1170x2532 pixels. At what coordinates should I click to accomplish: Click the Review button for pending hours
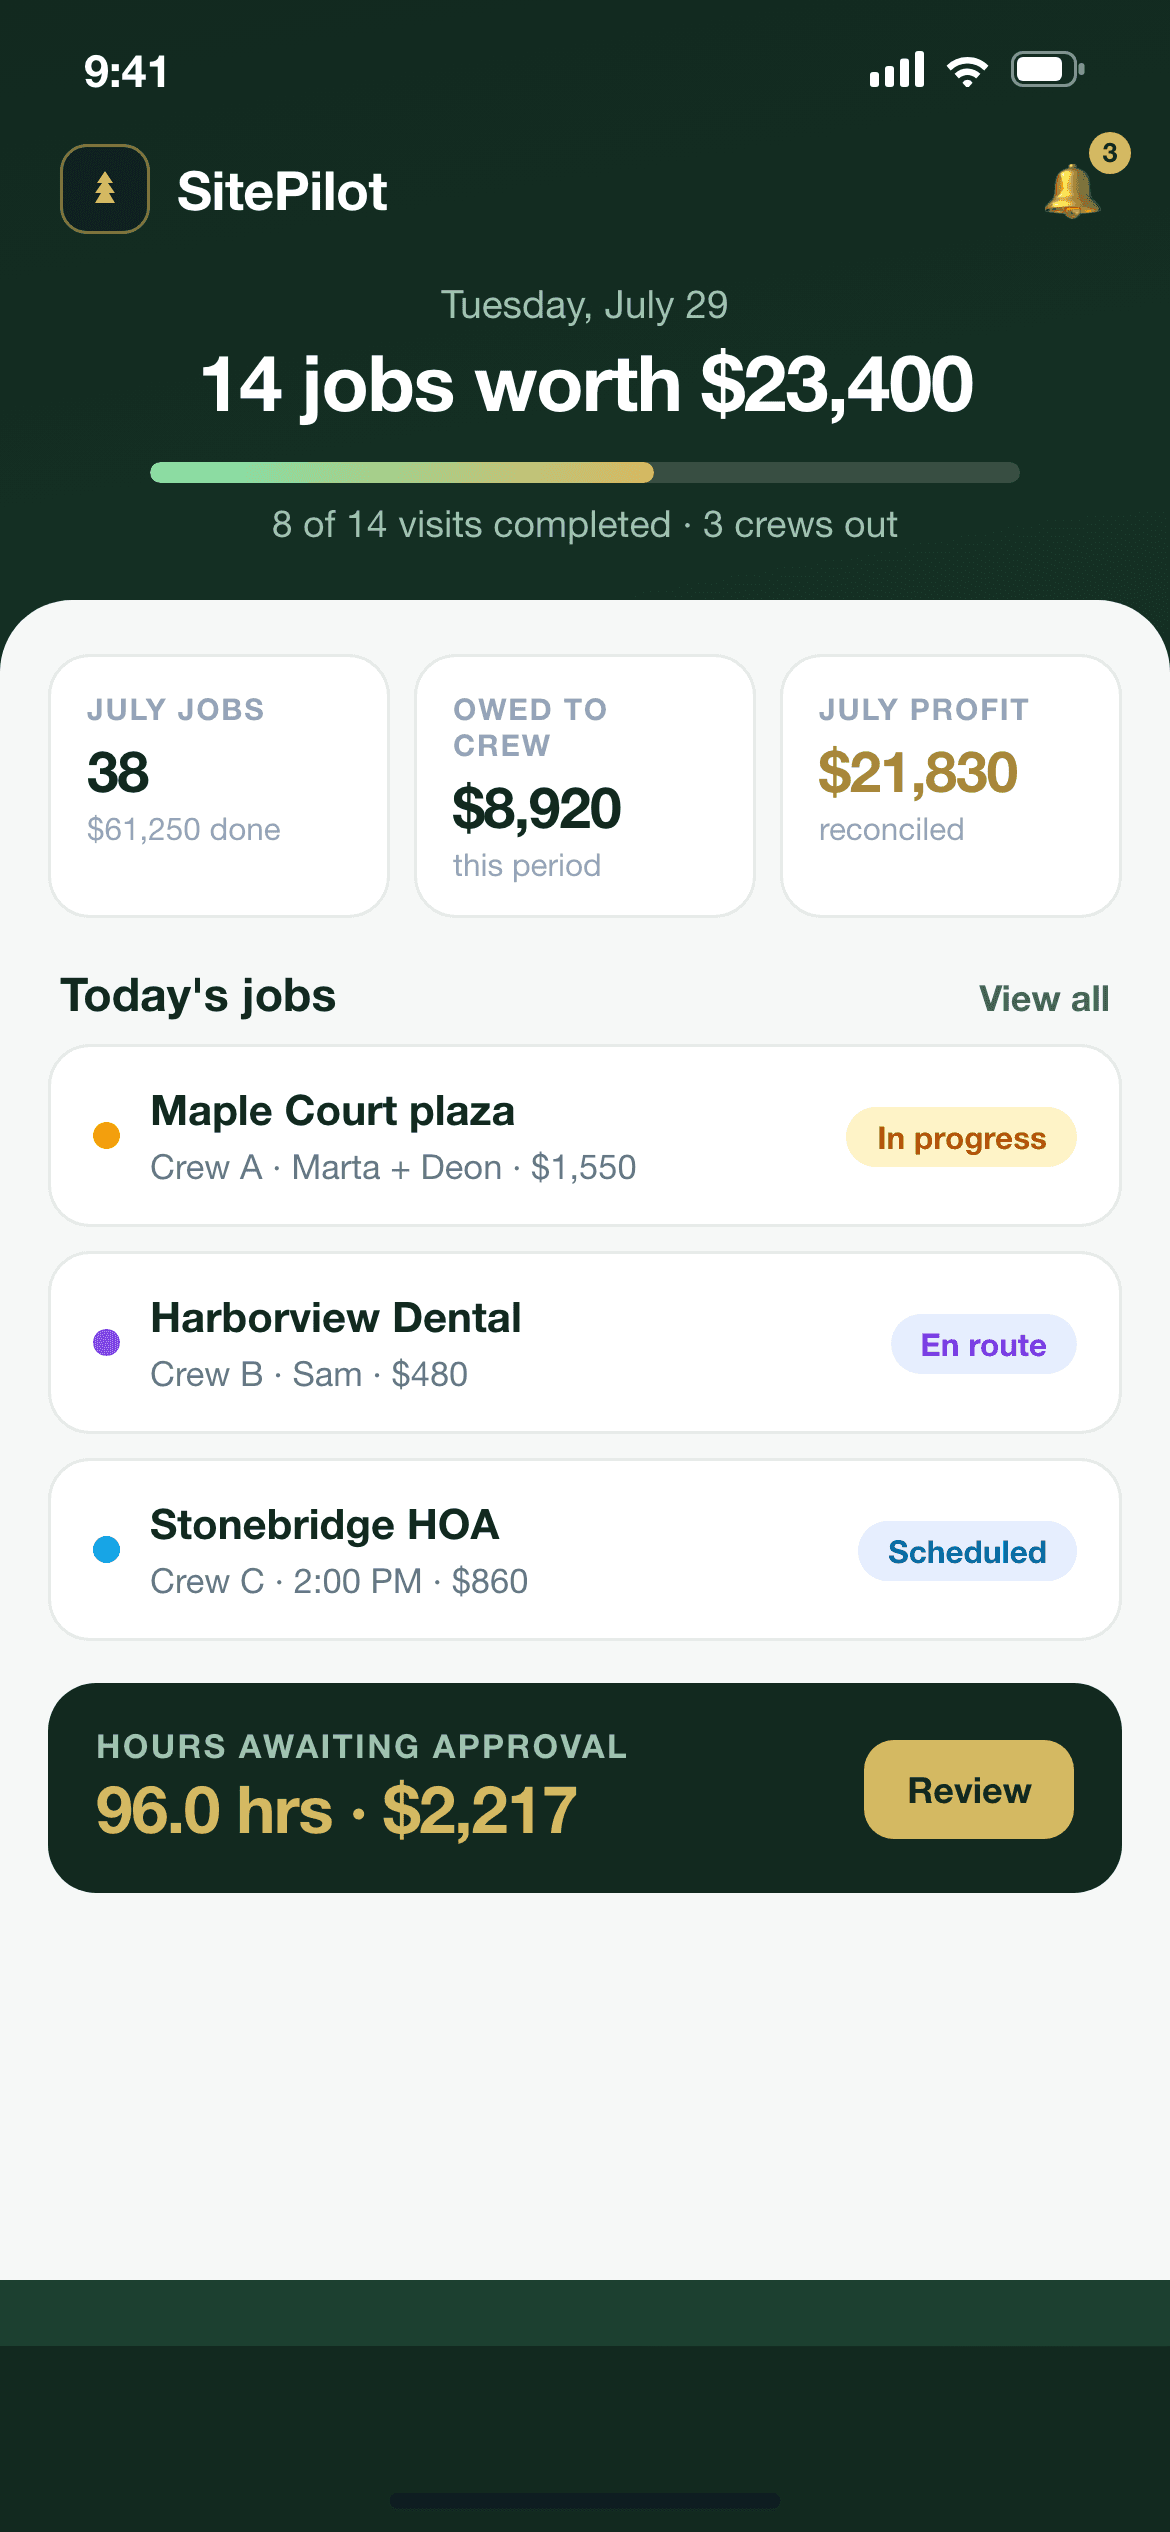pyautogui.click(x=969, y=1789)
